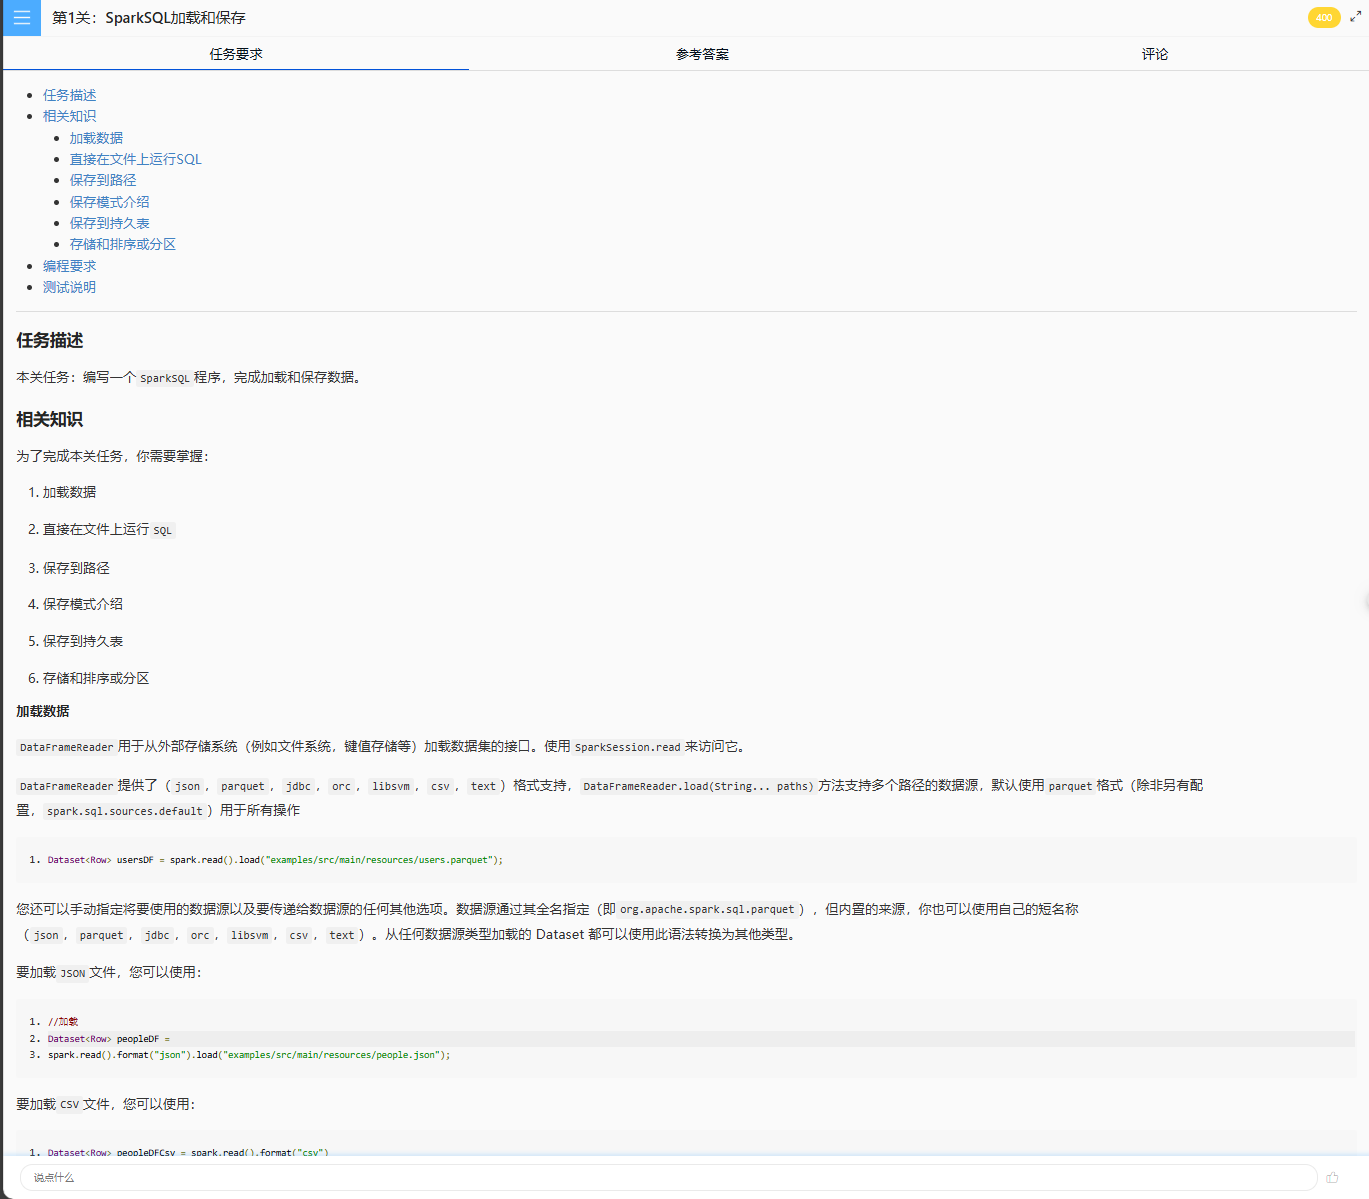Navigate to the 编程要求 link
The image size is (1369, 1199).
click(x=69, y=266)
